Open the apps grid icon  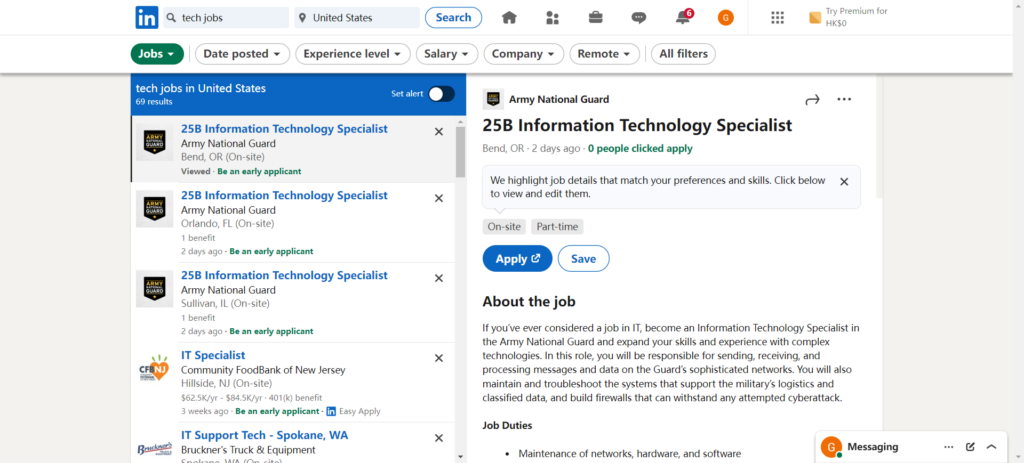[777, 18]
